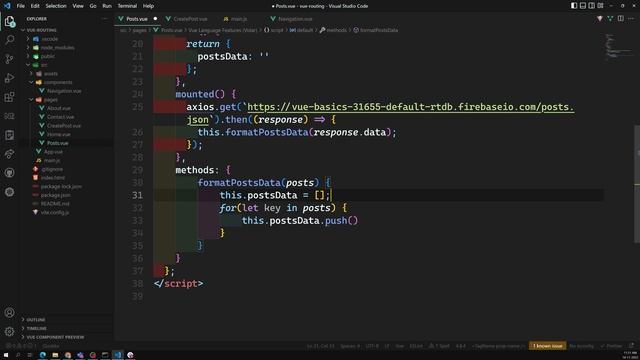Open Chrome from the taskbar
Screen dimensions: 640x360
pyautogui.click(x=68, y=355)
